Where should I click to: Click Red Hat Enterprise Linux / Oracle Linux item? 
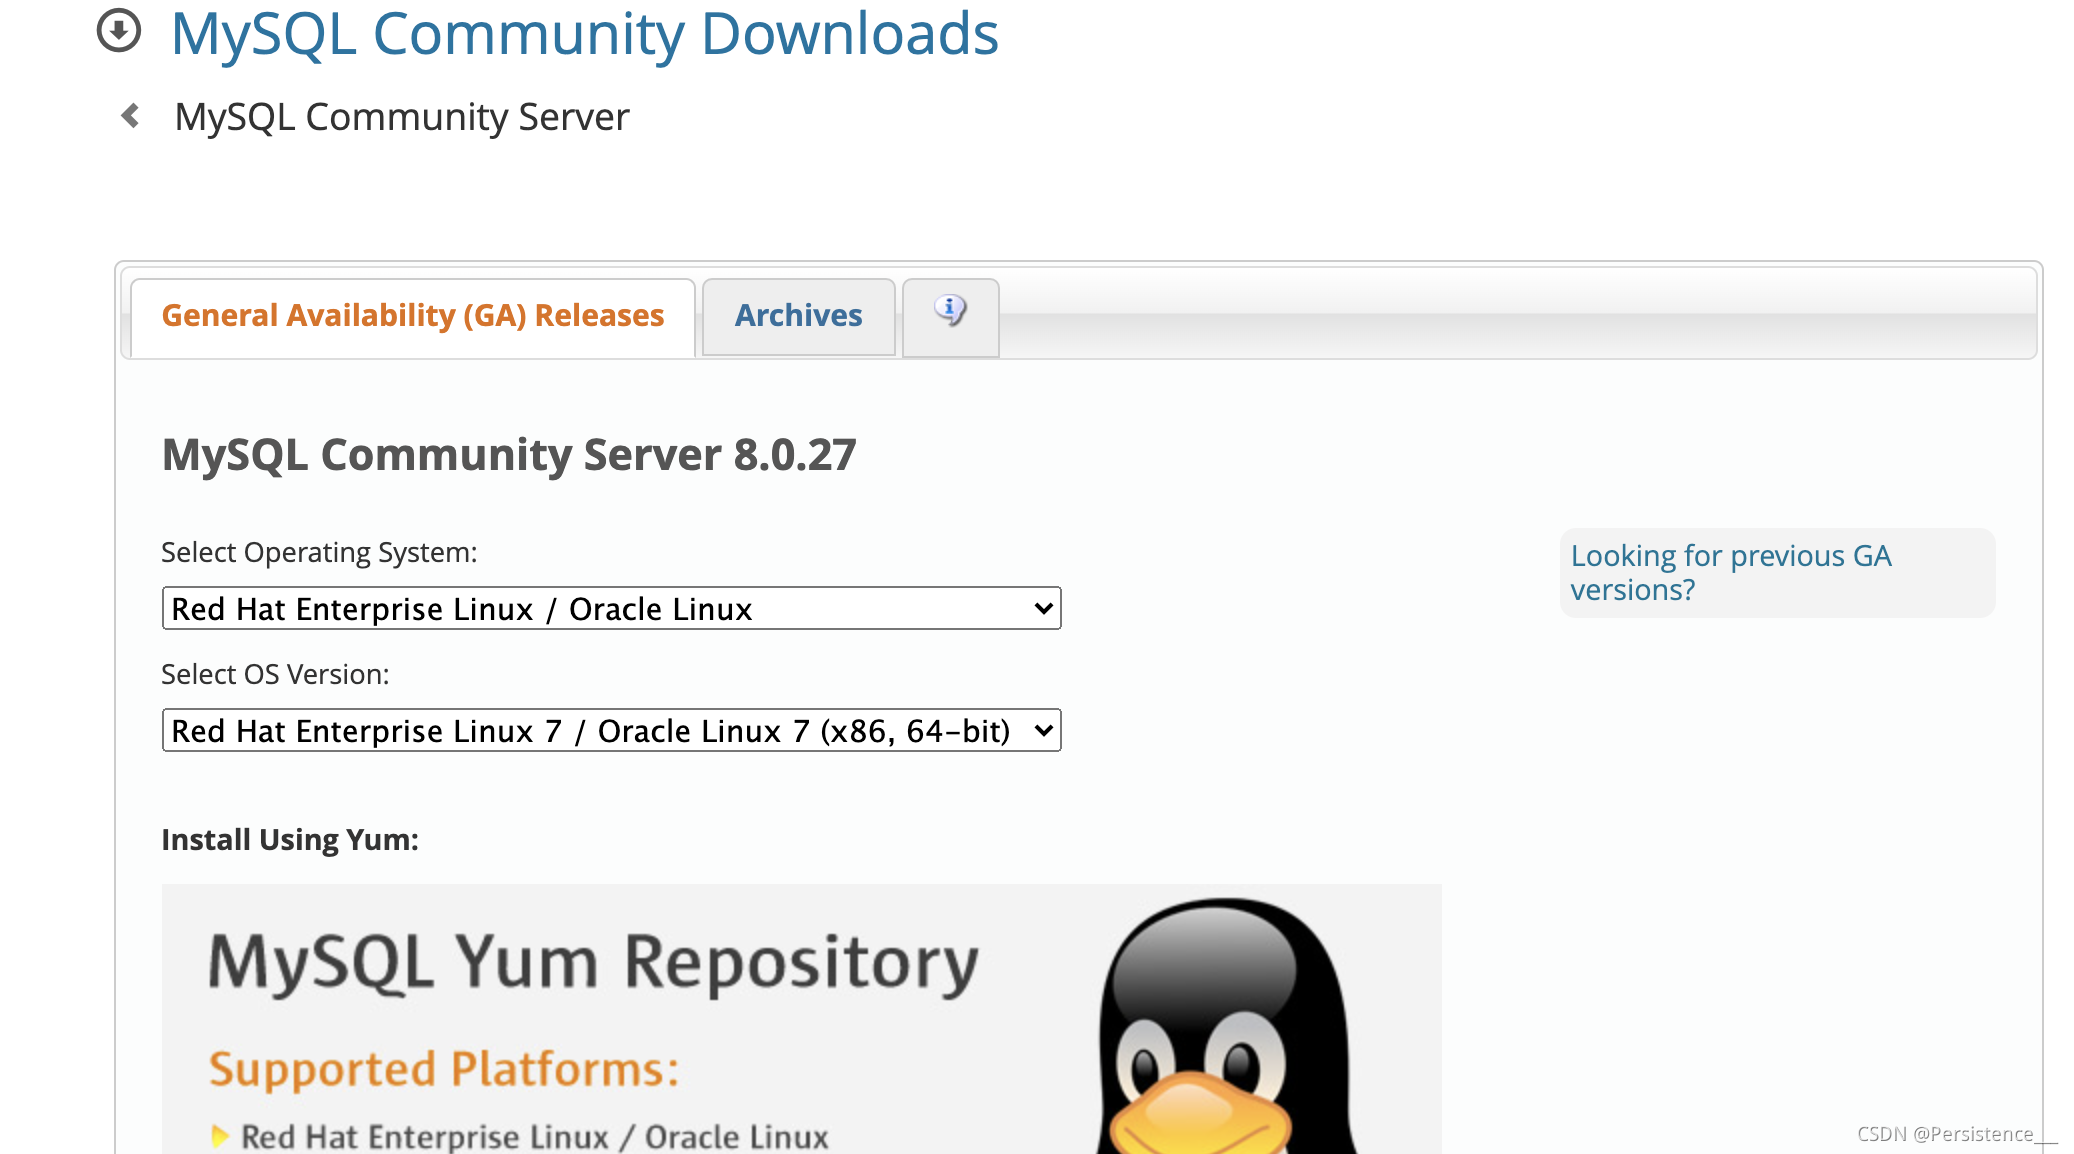coord(535,1136)
